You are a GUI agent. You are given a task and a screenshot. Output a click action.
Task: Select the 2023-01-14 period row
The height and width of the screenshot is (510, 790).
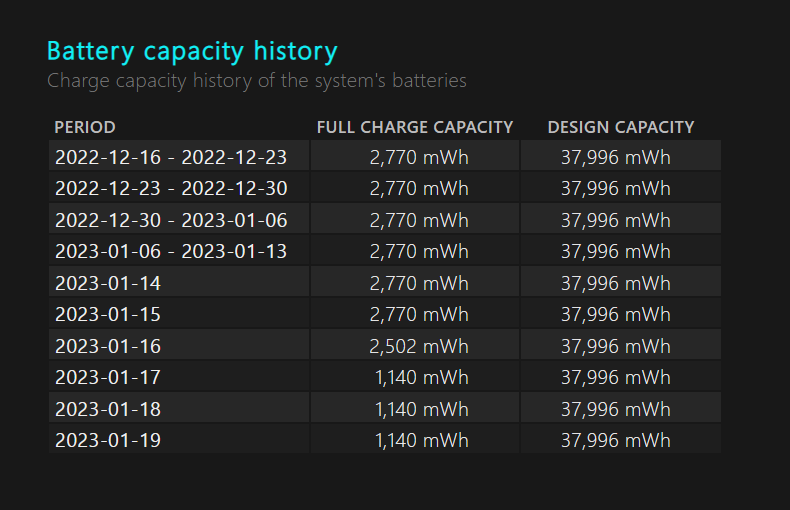[385, 283]
